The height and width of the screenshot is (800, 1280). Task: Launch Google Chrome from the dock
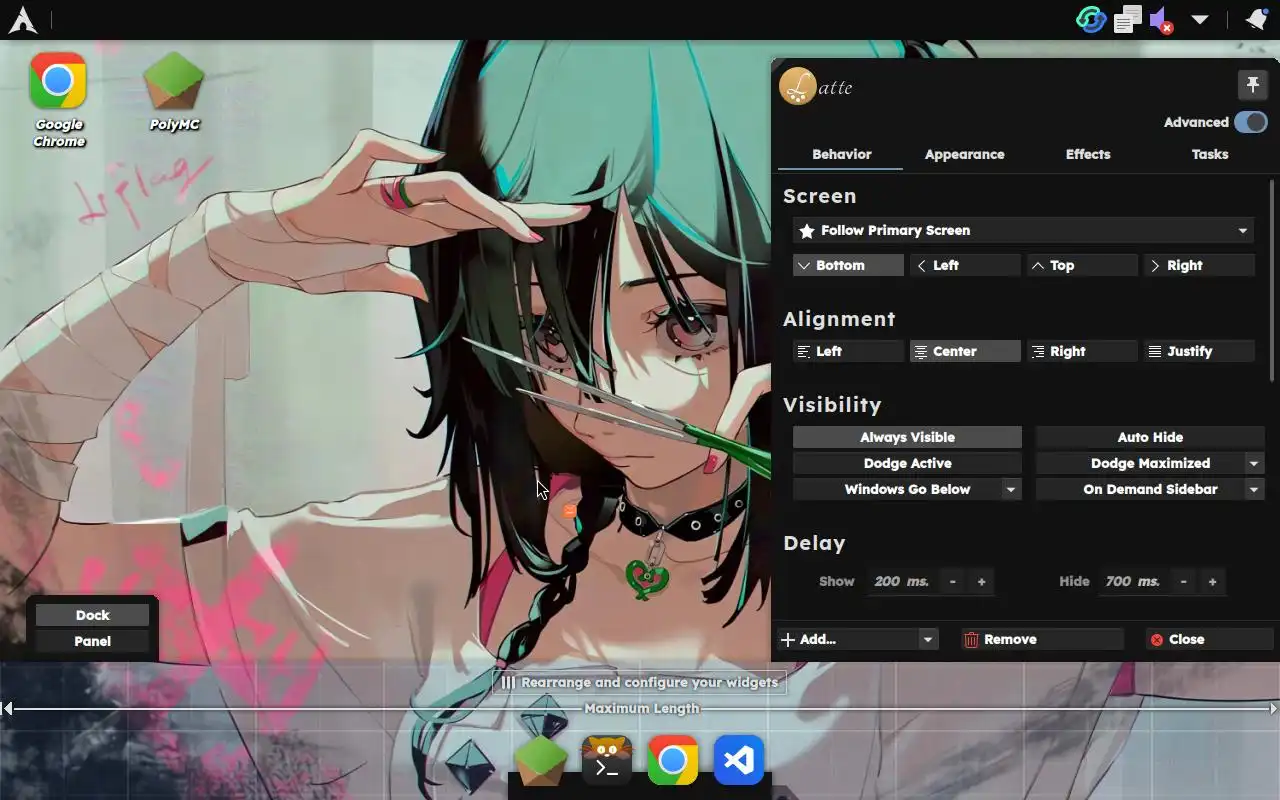point(673,761)
